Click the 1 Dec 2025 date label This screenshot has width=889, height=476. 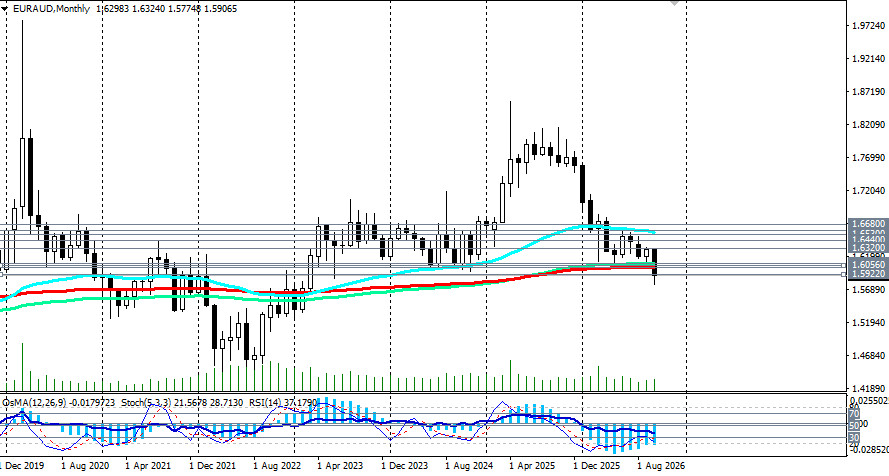tap(597, 466)
